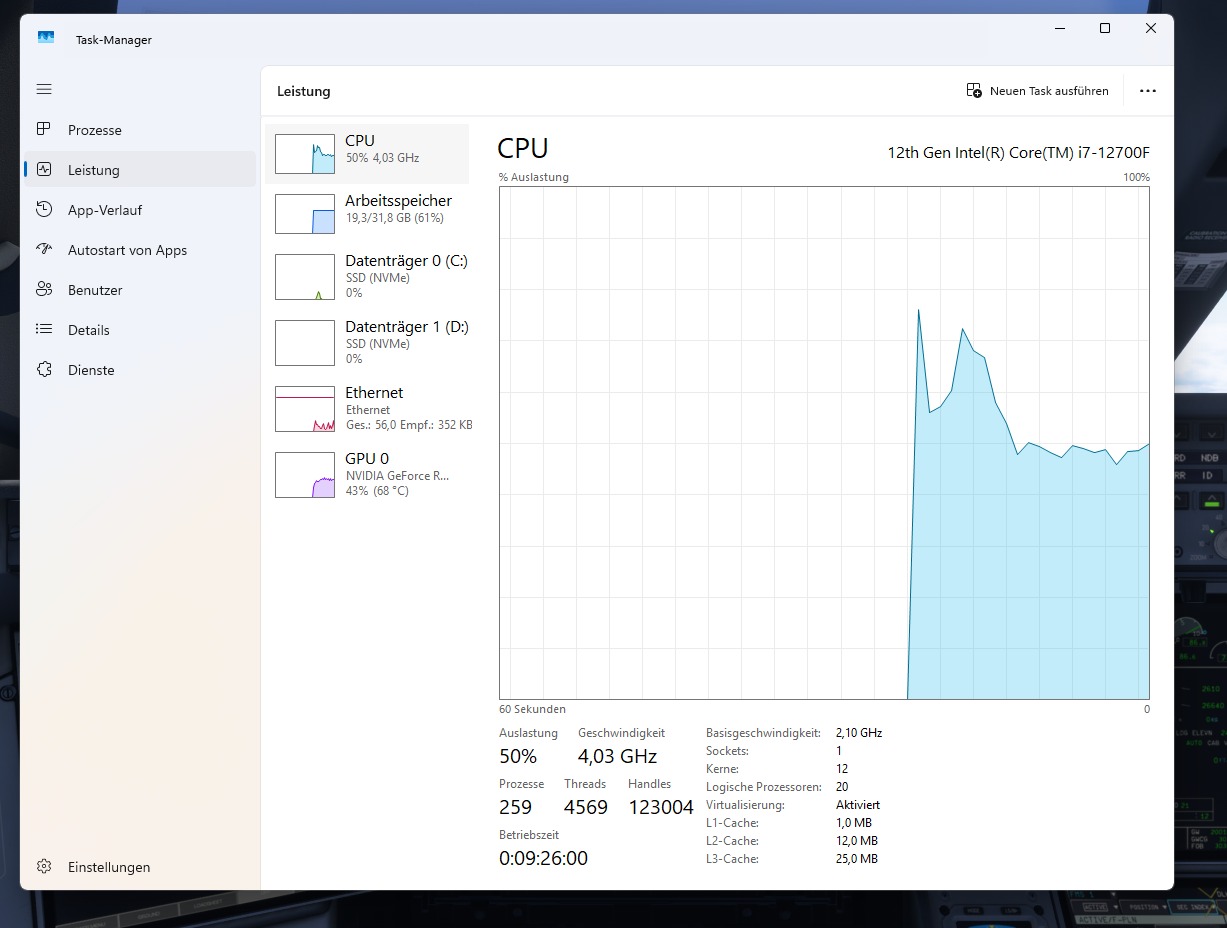The width and height of the screenshot is (1227, 928).
Task: Click the Benutzer users icon
Action: pyautogui.click(x=44, y=290)
